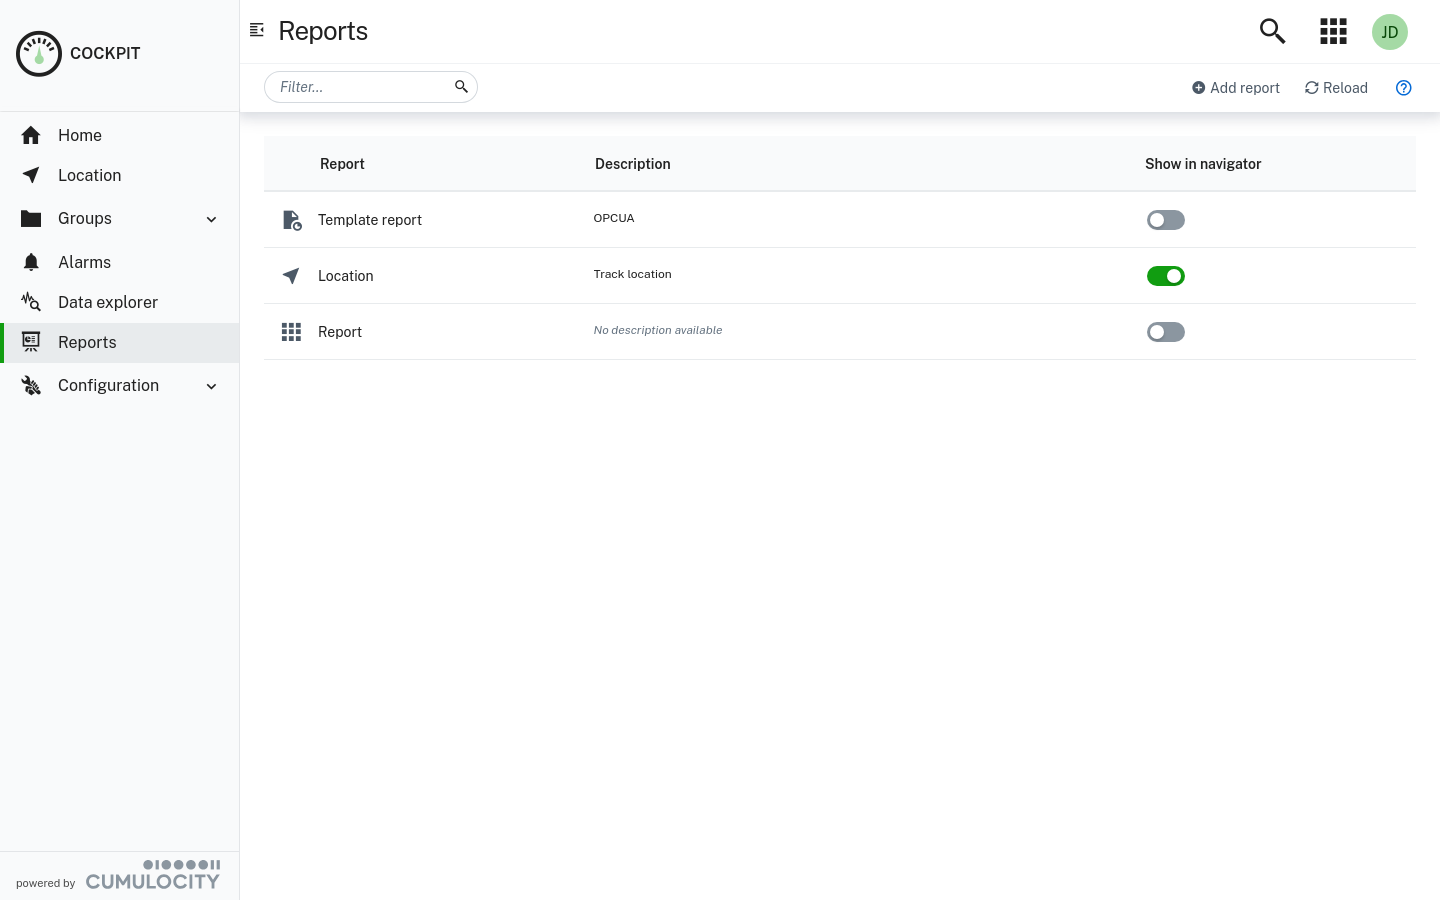This screenshot has height=900, width=1440.
Task: Open the JD user account menu
Action: (1390, 31)
